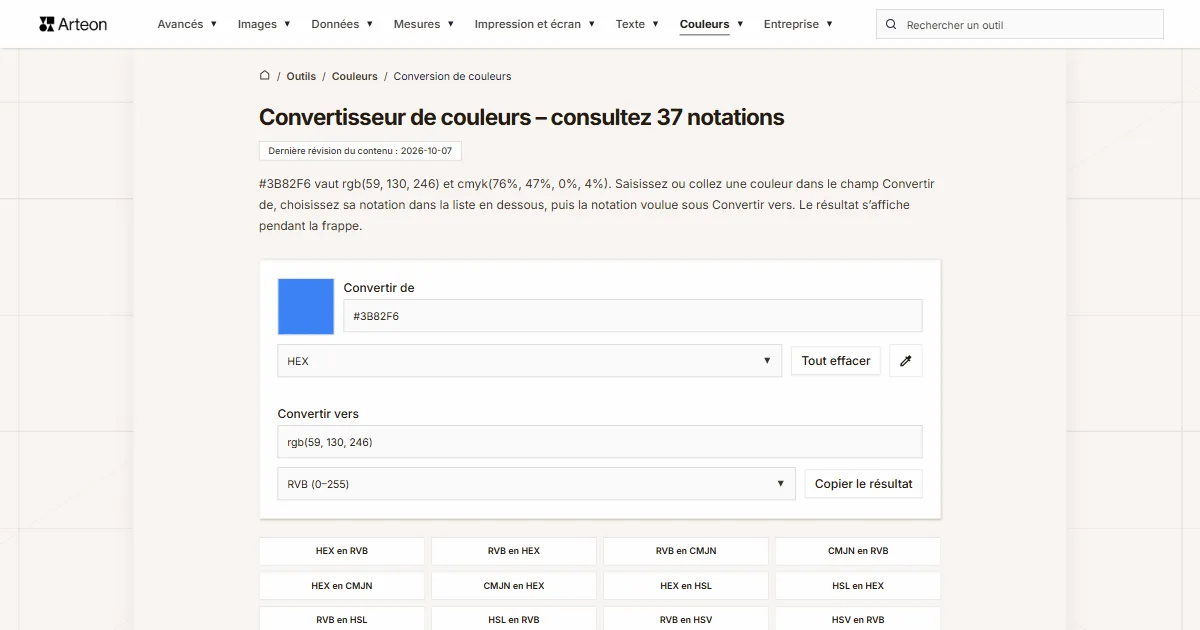The width and height of the screenshot is (1200, 630).
Task: Focus the Rechercher un outil search field
Action: 1020,25
